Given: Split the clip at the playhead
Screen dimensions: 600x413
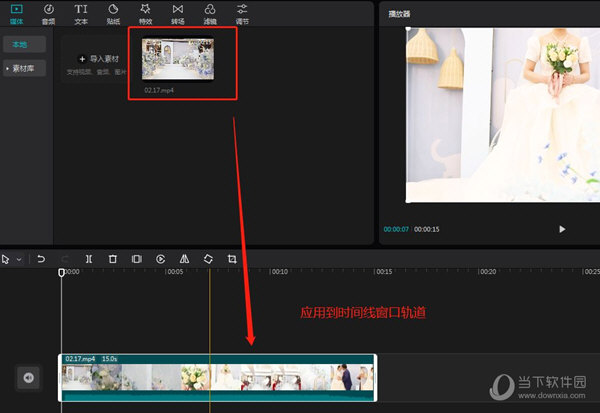Looking at the screenshot, I should coord(89,259).
